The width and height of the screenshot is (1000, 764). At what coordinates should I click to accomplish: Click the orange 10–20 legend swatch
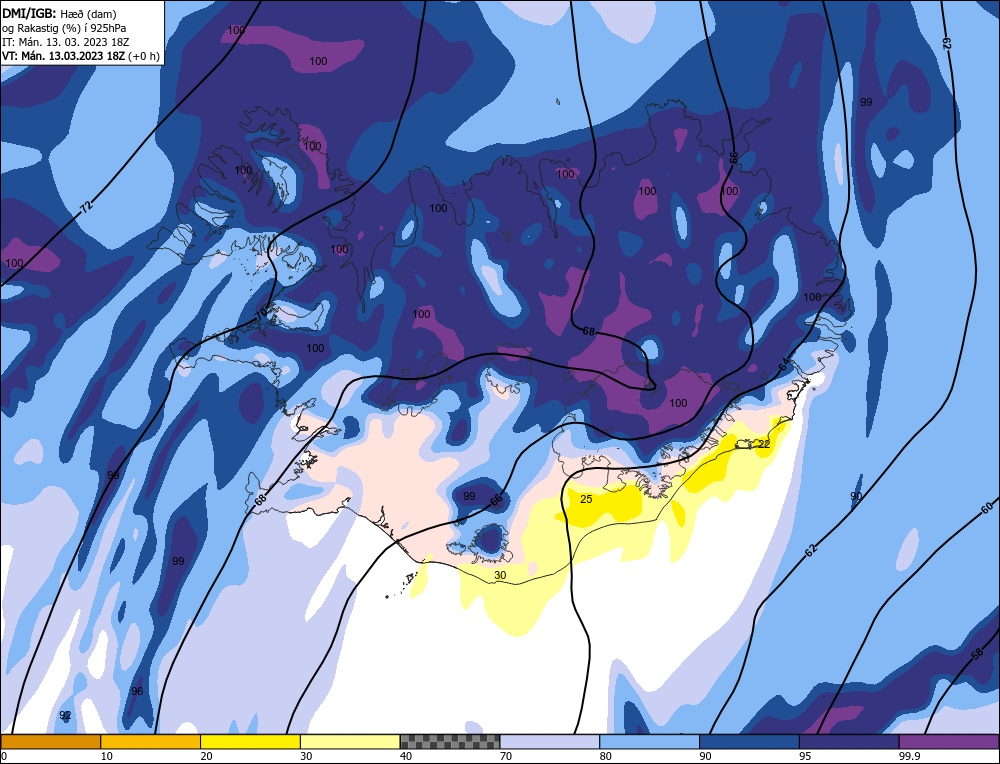pos(151,741)
